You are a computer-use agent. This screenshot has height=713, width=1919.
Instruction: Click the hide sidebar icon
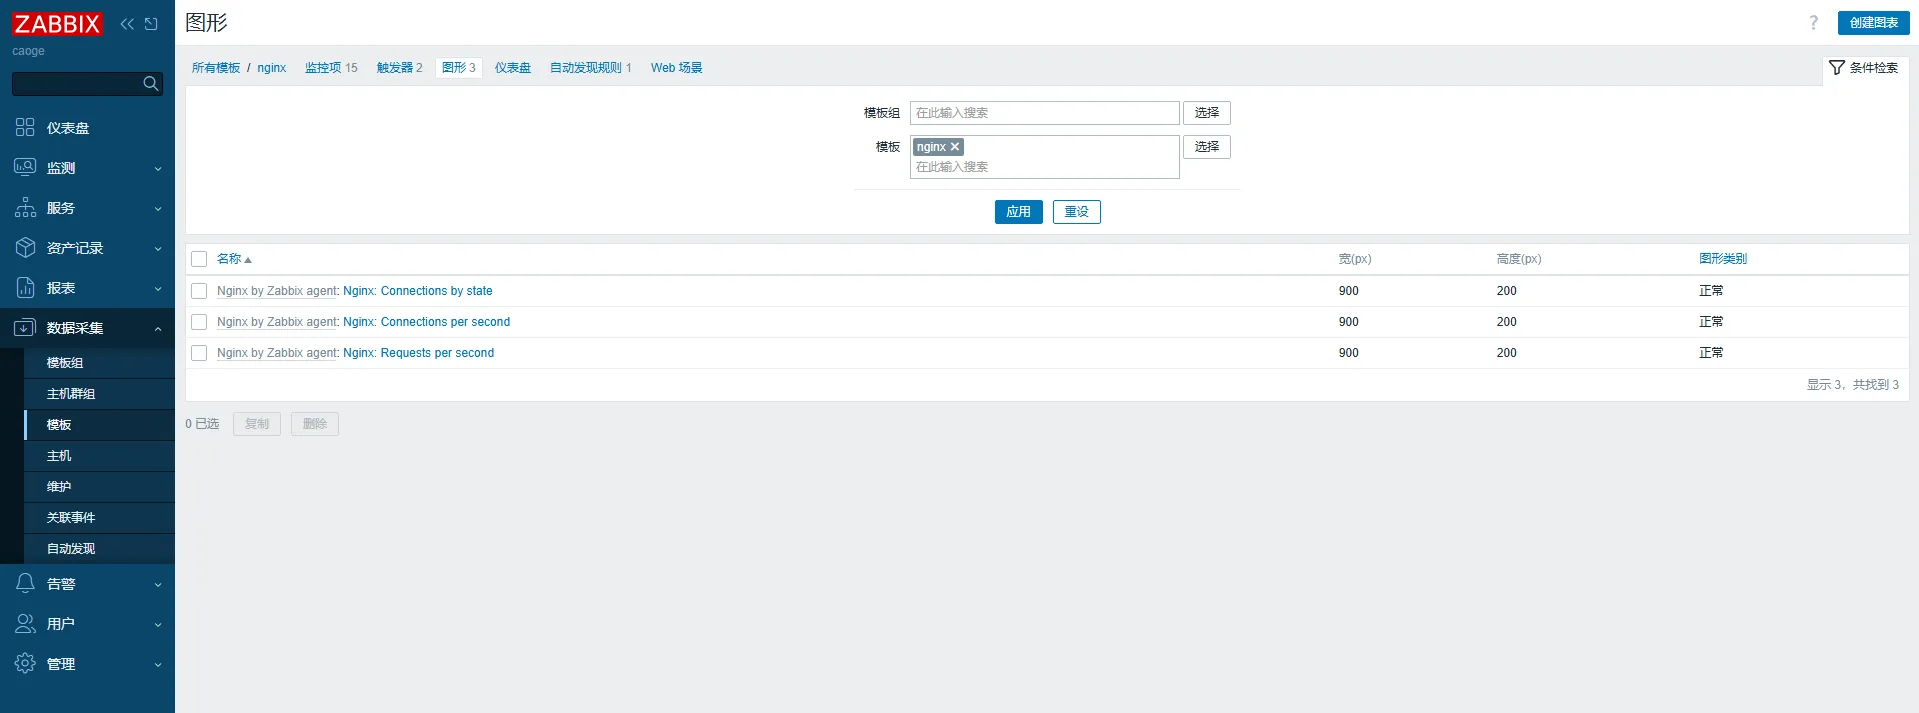151,24
